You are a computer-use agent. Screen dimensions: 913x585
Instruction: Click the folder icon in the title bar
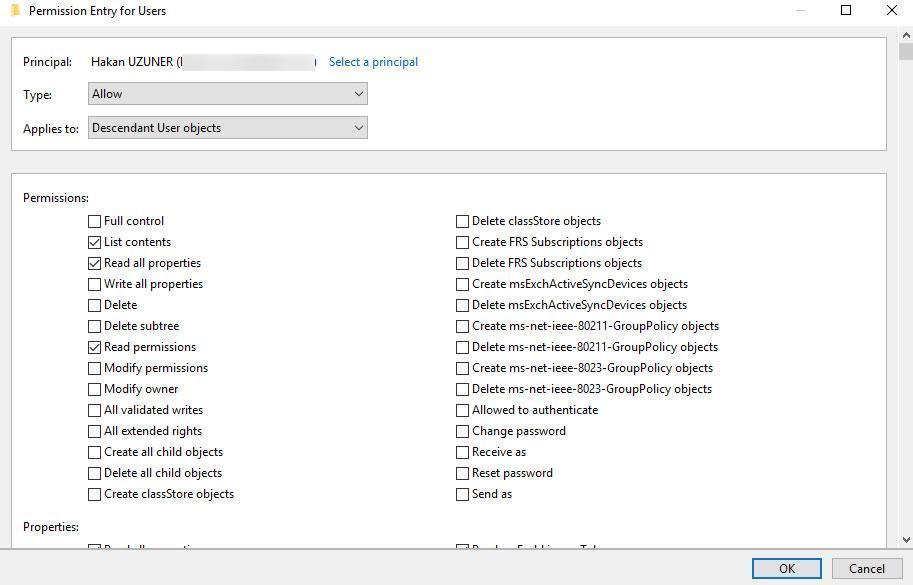(15, 11)
